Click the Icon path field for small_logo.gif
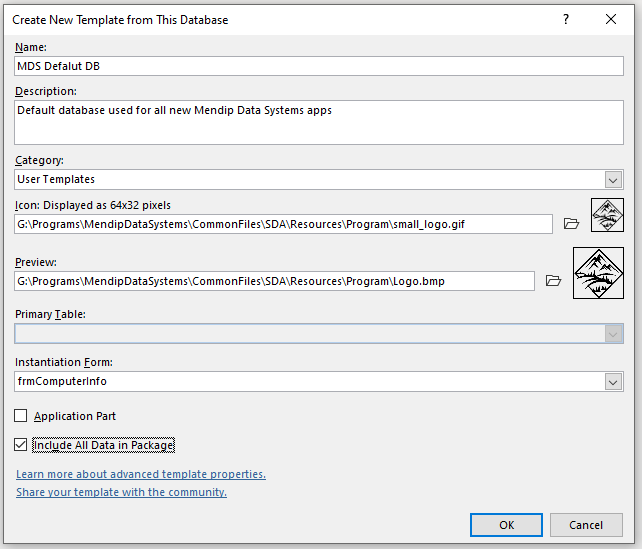Screen dimensions: 642x549 point(283,224)
